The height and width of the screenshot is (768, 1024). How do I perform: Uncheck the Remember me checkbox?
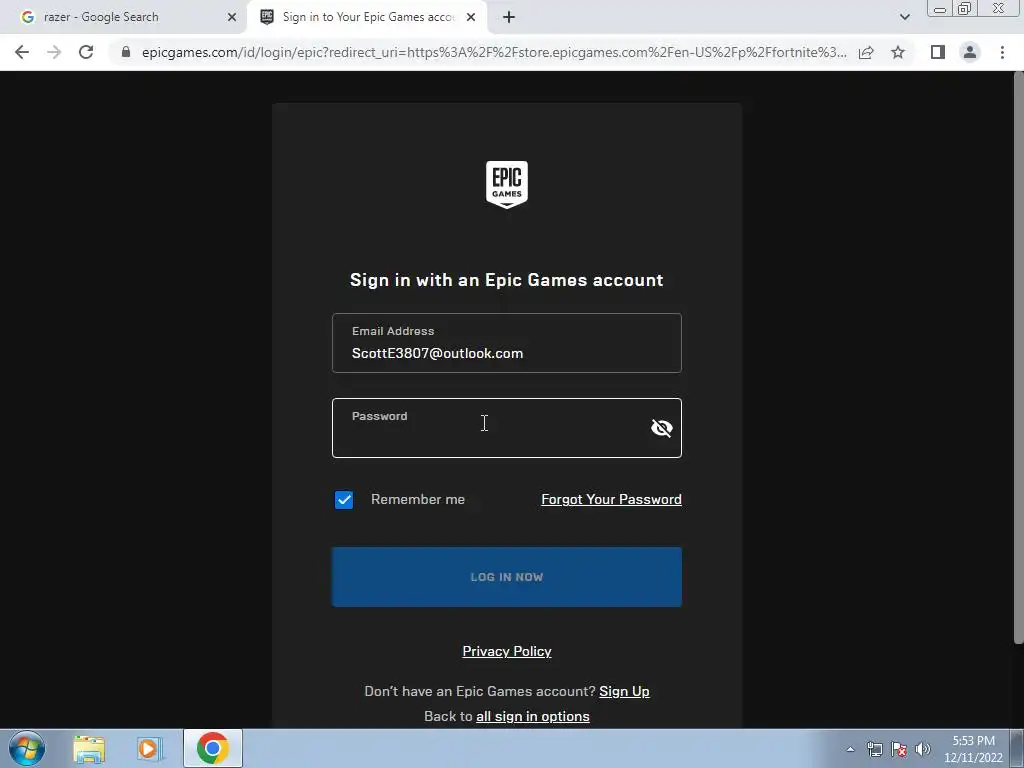coord(344,500)
